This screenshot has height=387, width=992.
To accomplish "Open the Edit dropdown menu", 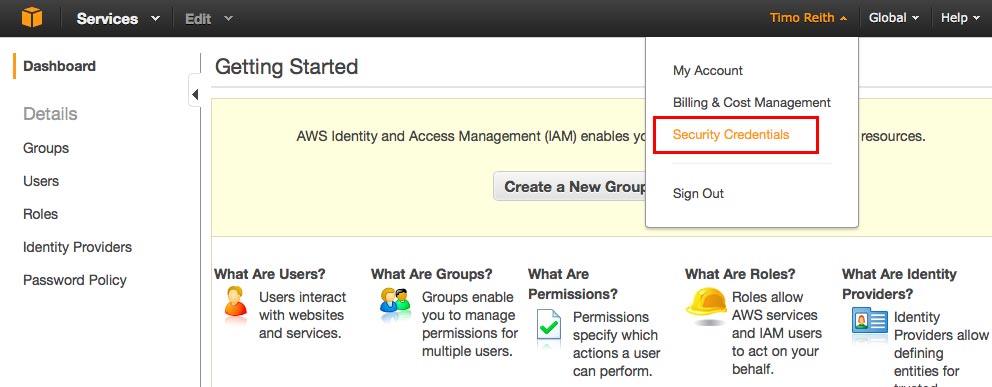I will pyautogui.click(x=209, y=18).
